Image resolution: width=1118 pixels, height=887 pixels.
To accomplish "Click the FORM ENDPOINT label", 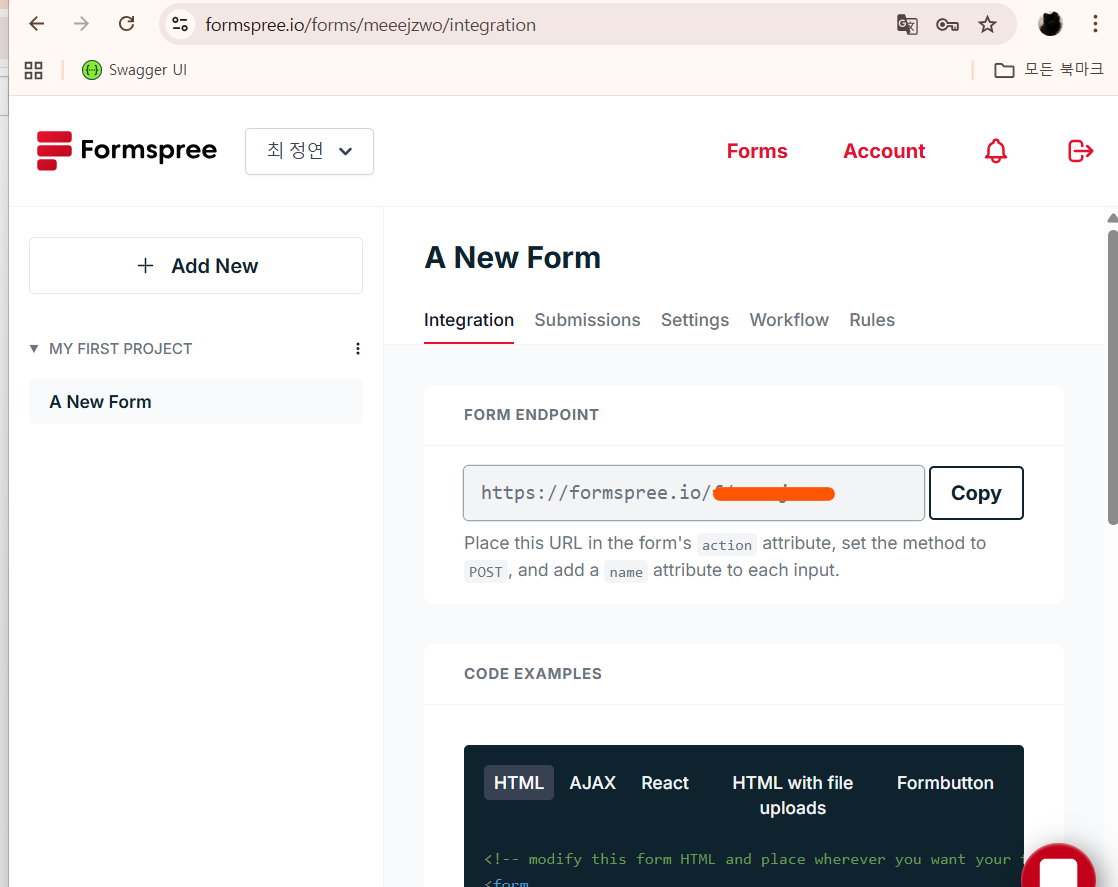I will coord(531,415).
